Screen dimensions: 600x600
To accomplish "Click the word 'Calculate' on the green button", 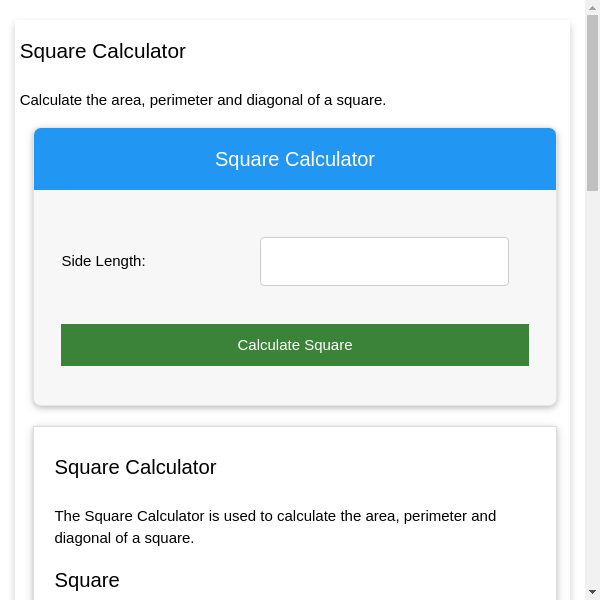I will [x=268, y=345].
